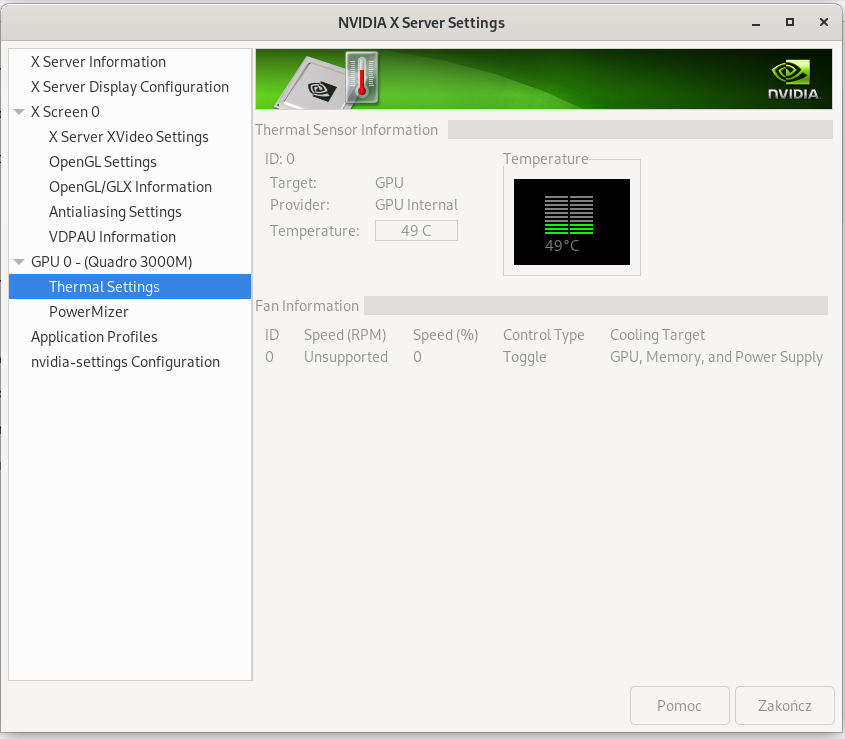Screen dimensions: 845x739
Task: Click the 49 C temperature field
Action: (x=416, y=231)
